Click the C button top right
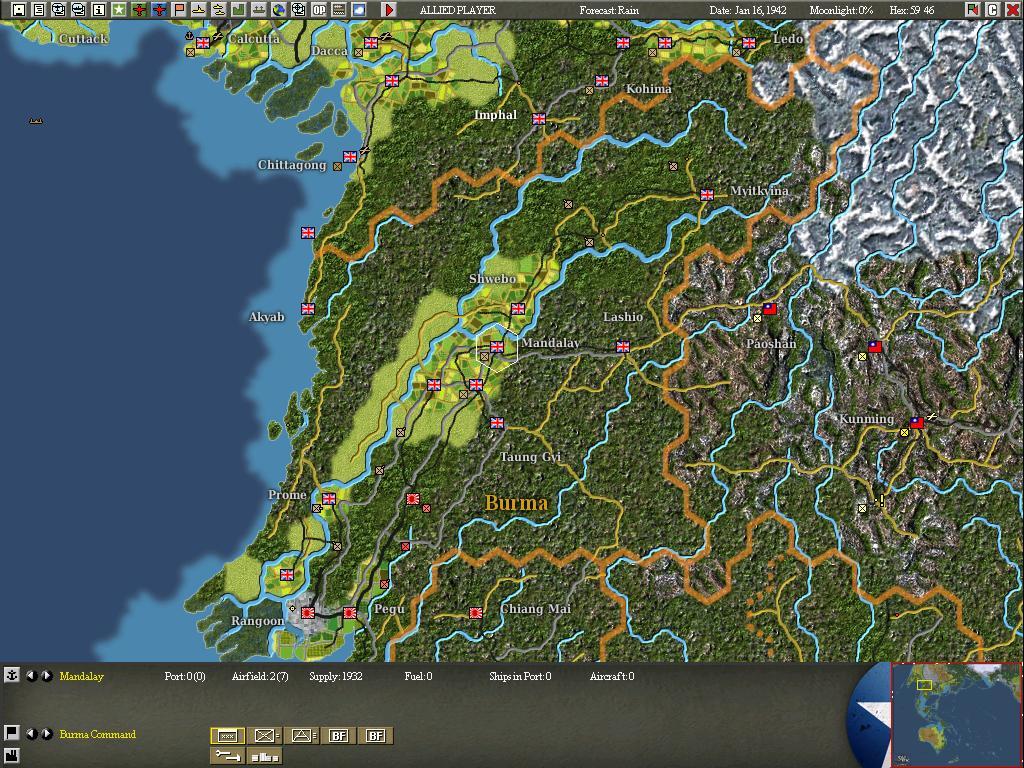The width and height of the screenshot is (1024, 768). tap(993, 10)
